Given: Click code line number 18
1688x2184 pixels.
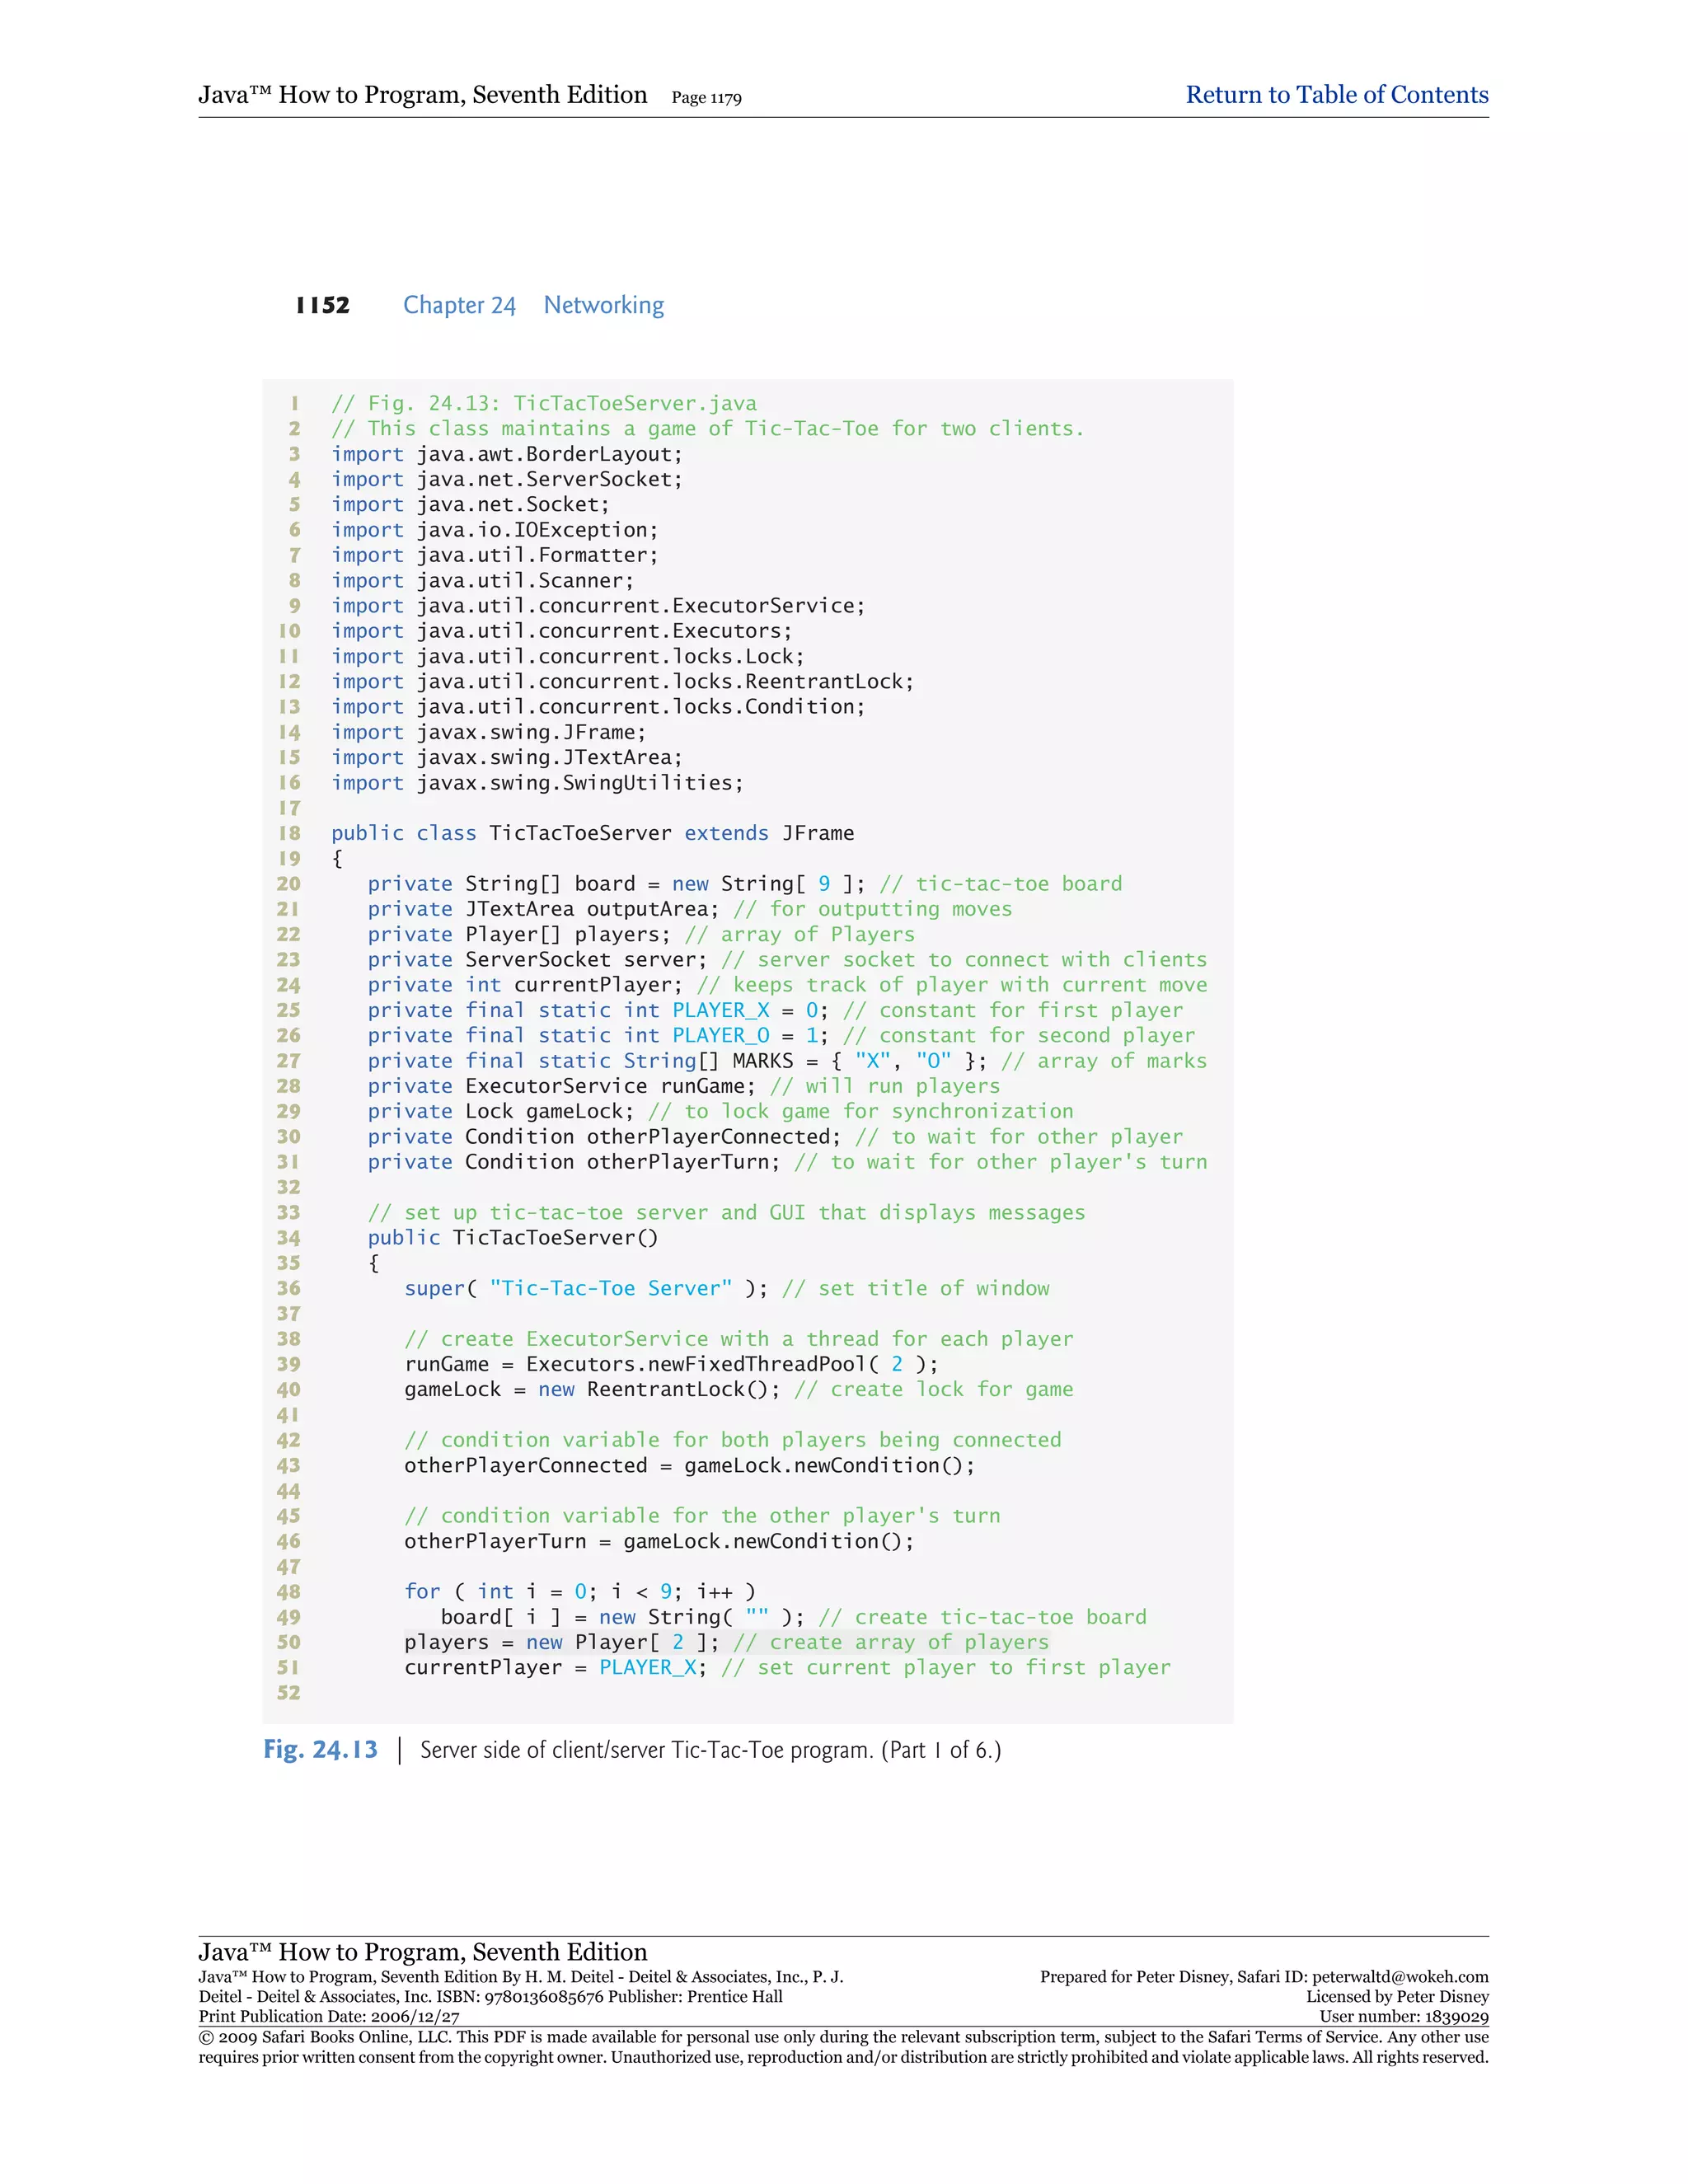Looking at the screenshot, I should (289, 833).
